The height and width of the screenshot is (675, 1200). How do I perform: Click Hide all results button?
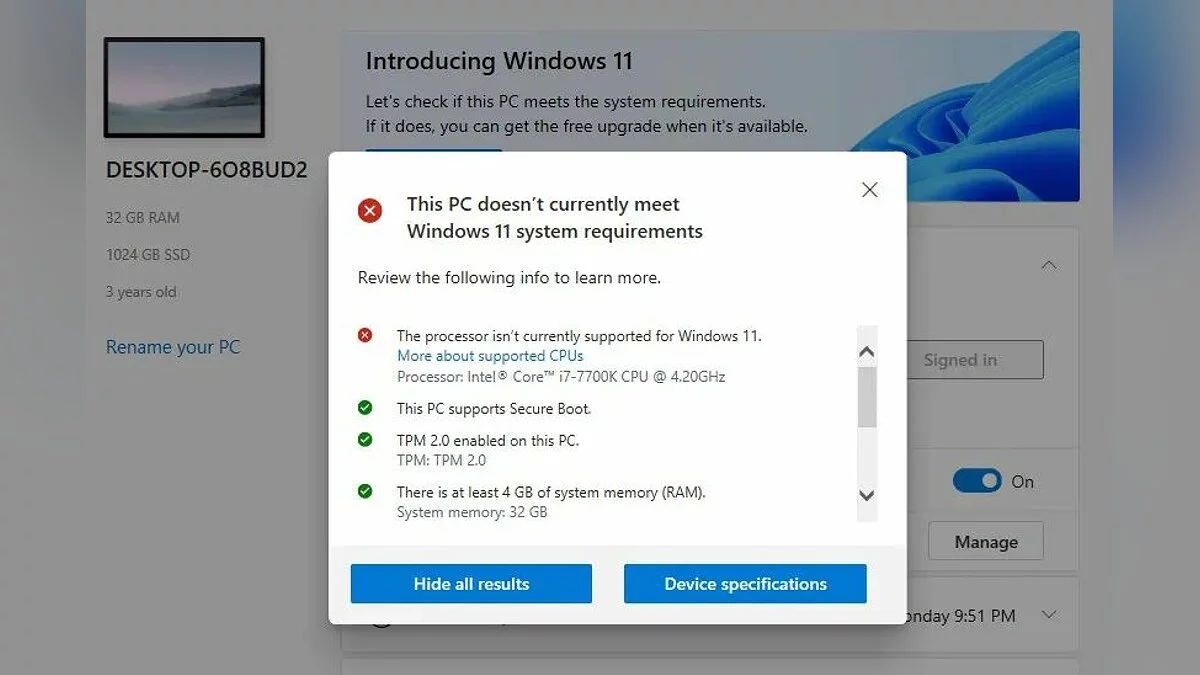click(x=471, y=584)
